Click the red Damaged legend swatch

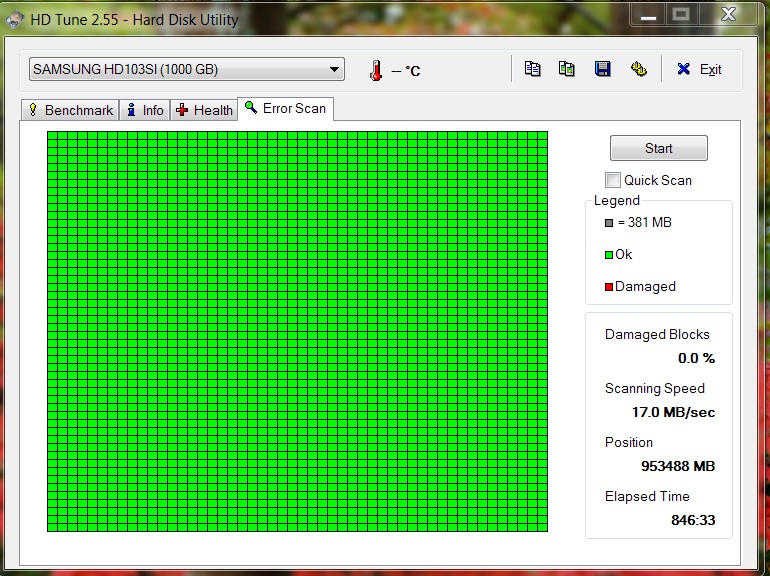click(609, 287)
